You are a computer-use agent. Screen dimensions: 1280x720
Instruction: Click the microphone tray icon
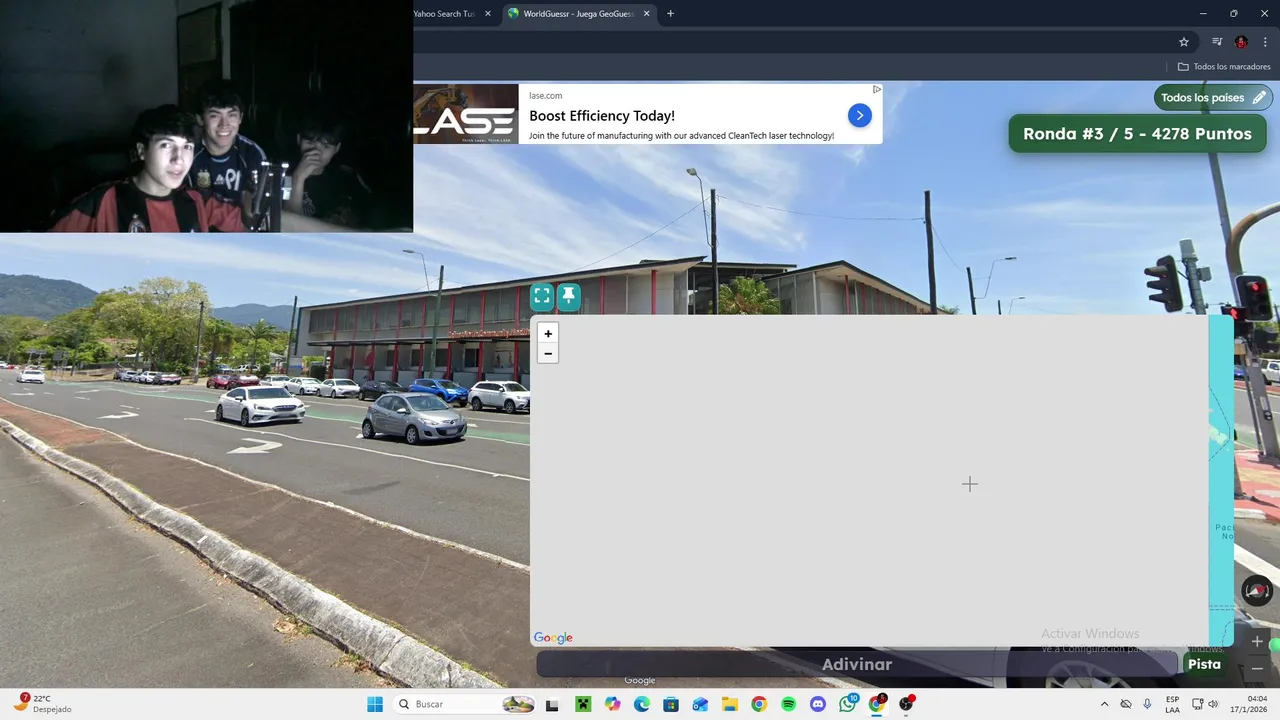click(1147, 704)
